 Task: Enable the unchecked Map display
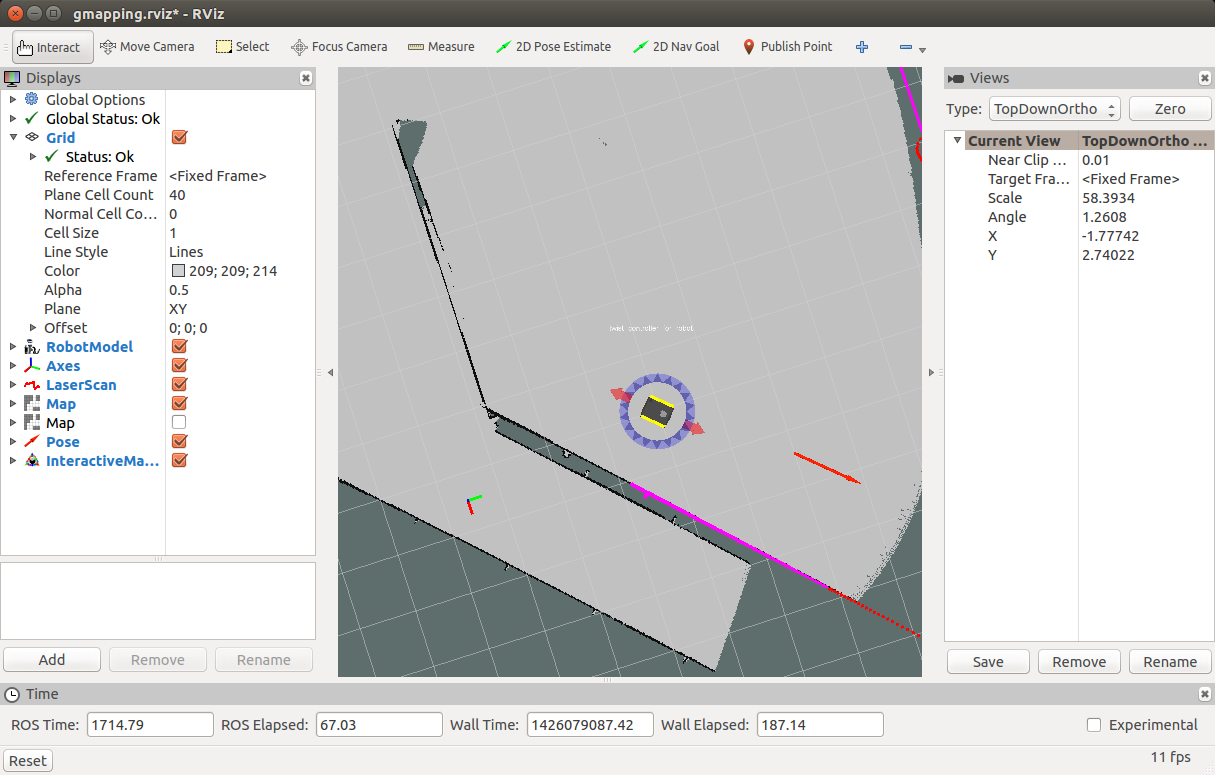point(180,423)
